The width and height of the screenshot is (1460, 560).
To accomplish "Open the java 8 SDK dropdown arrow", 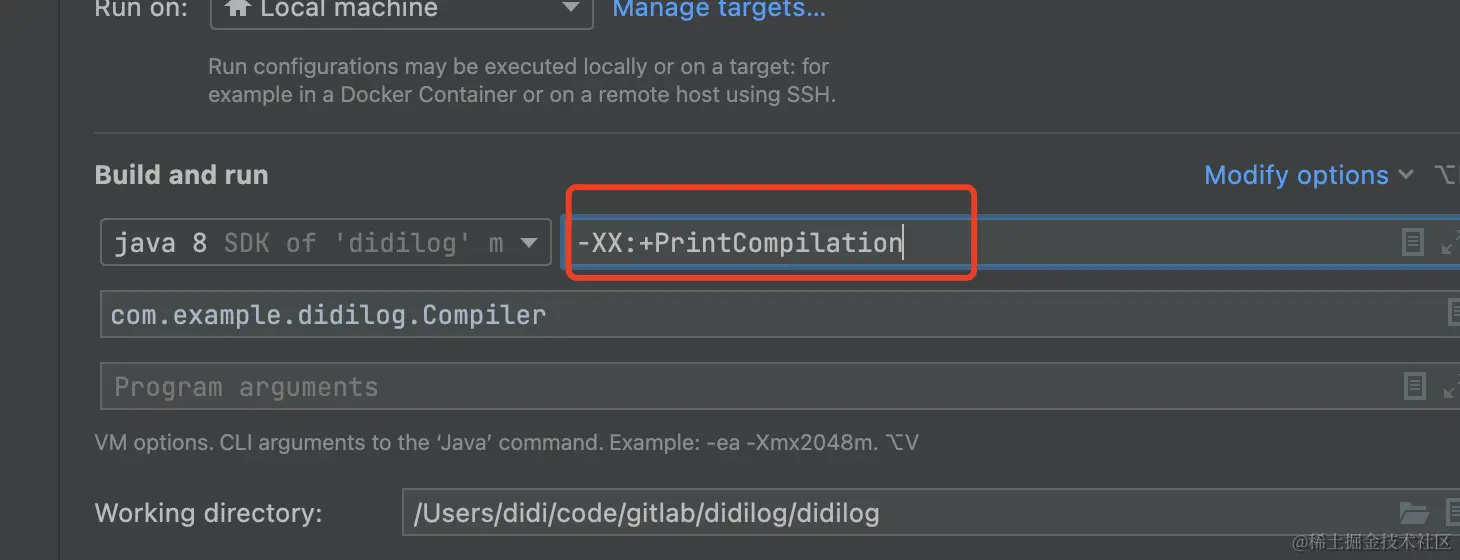I will [530, 243].
